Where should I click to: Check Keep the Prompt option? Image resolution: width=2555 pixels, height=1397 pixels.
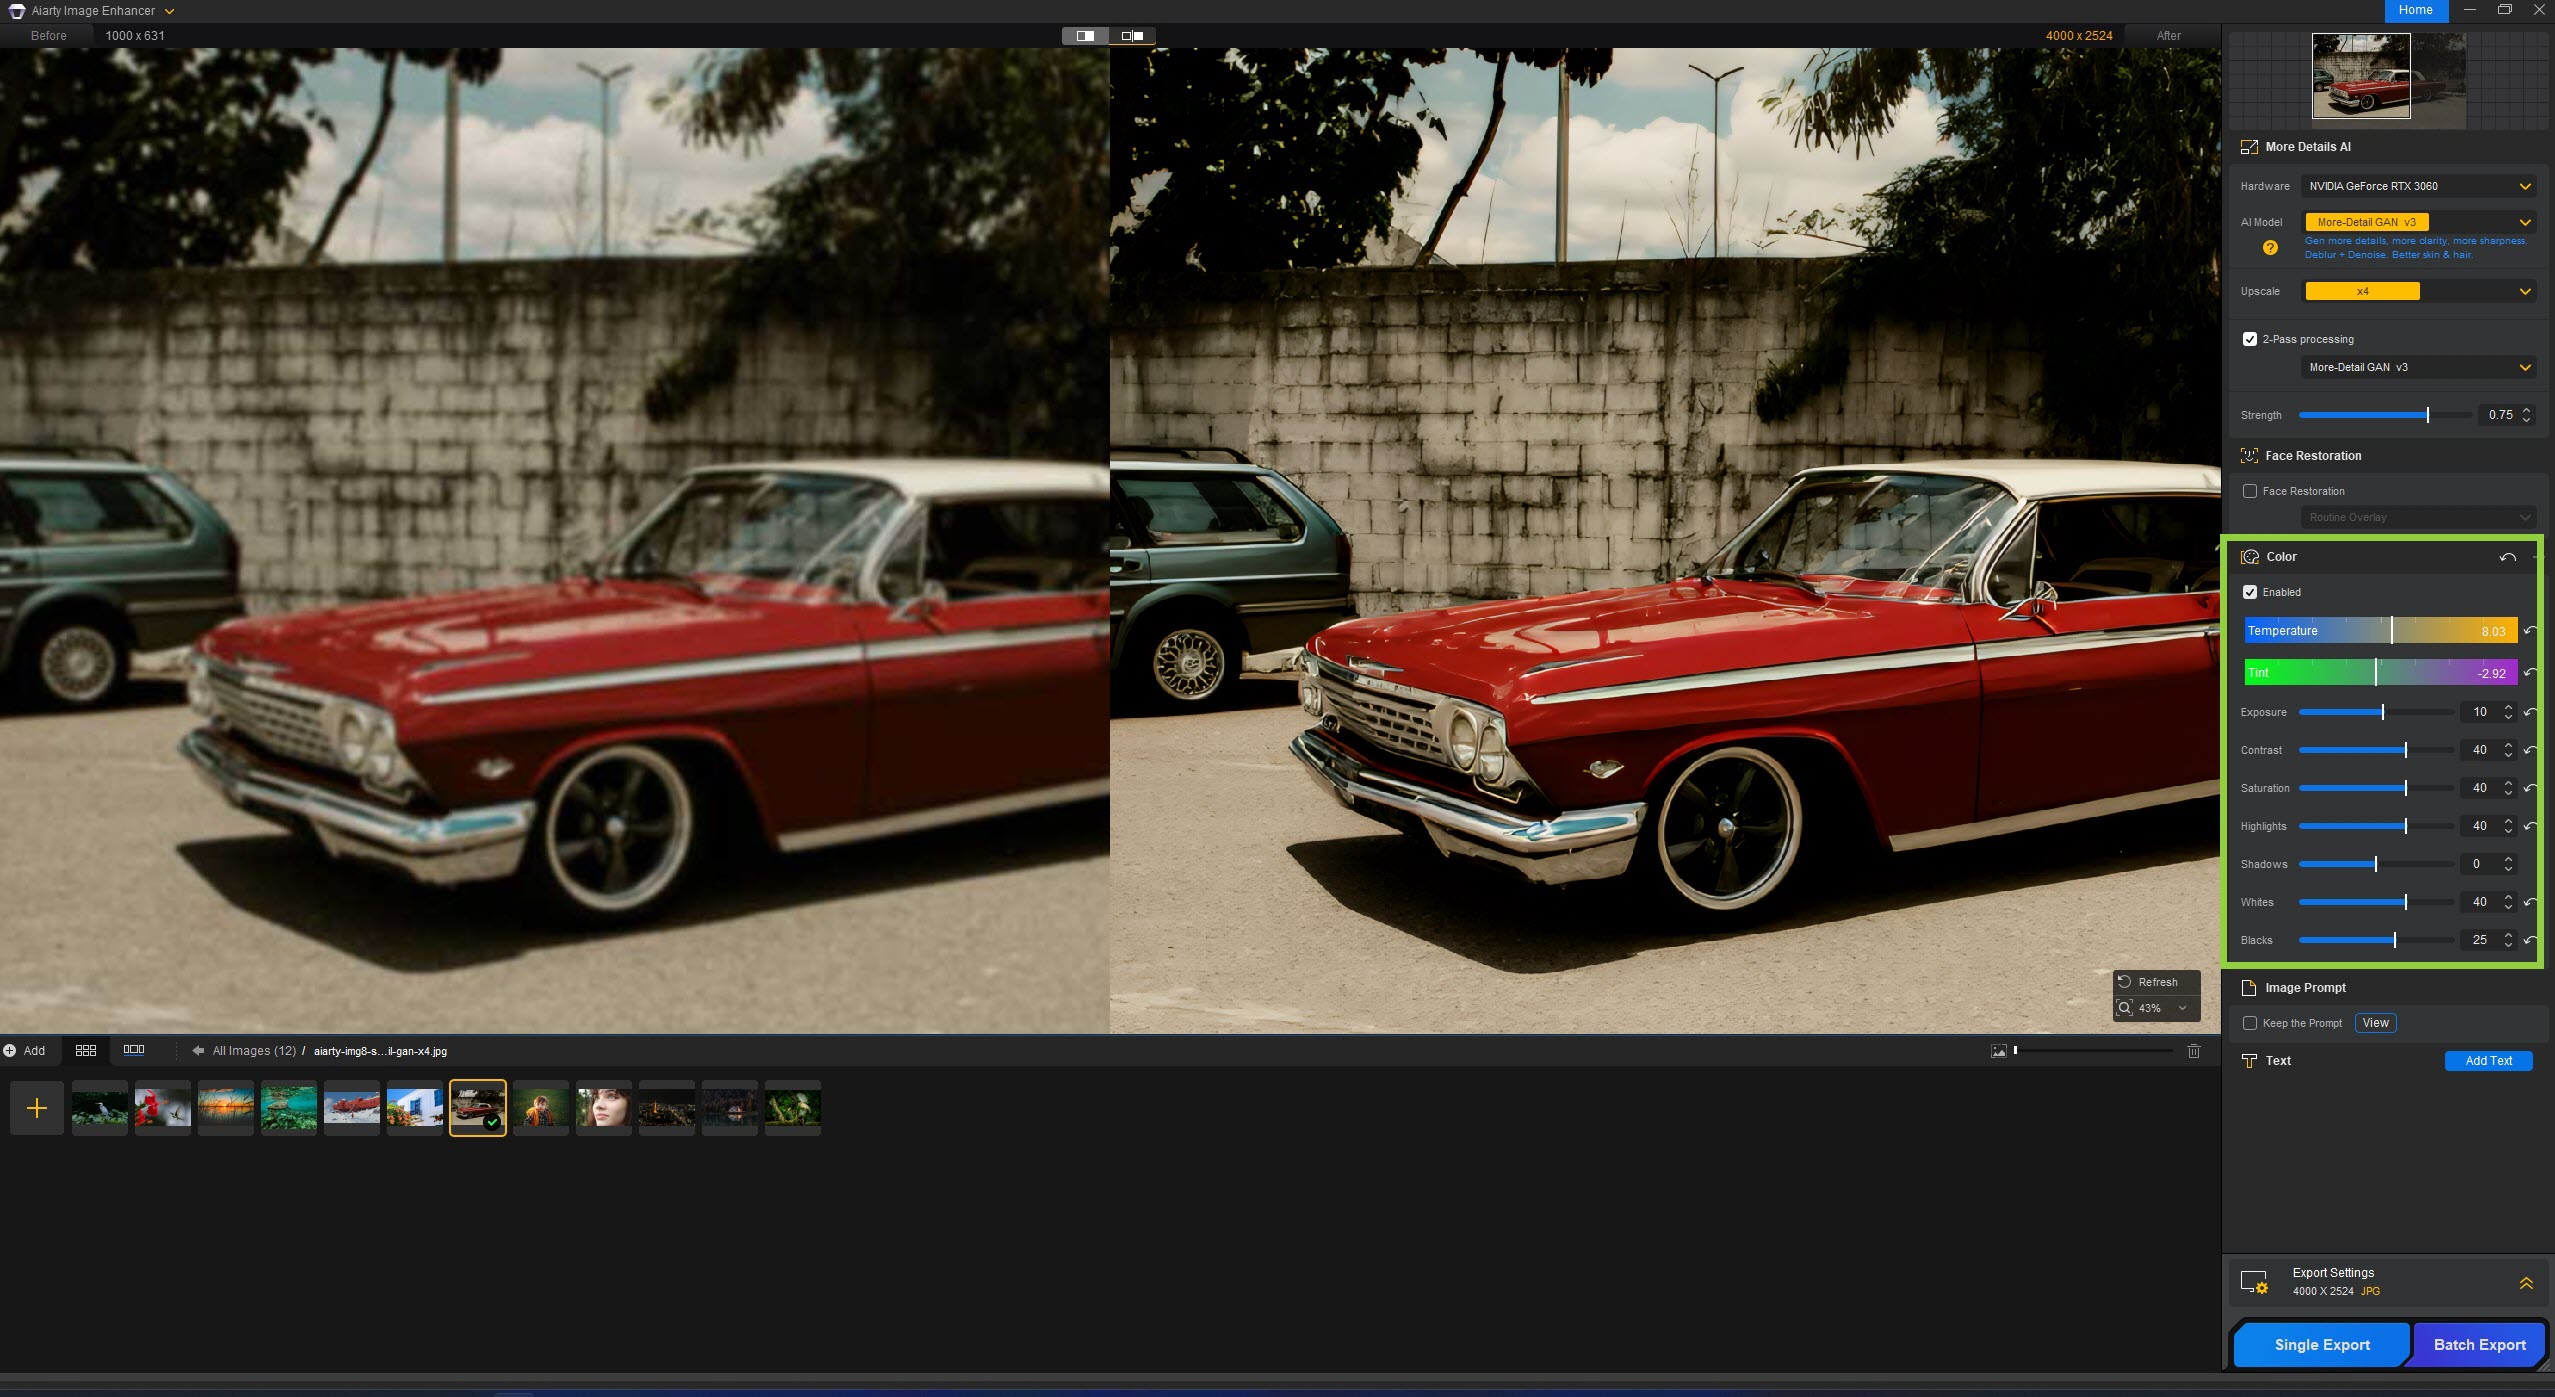[x=2250, y=1023]
